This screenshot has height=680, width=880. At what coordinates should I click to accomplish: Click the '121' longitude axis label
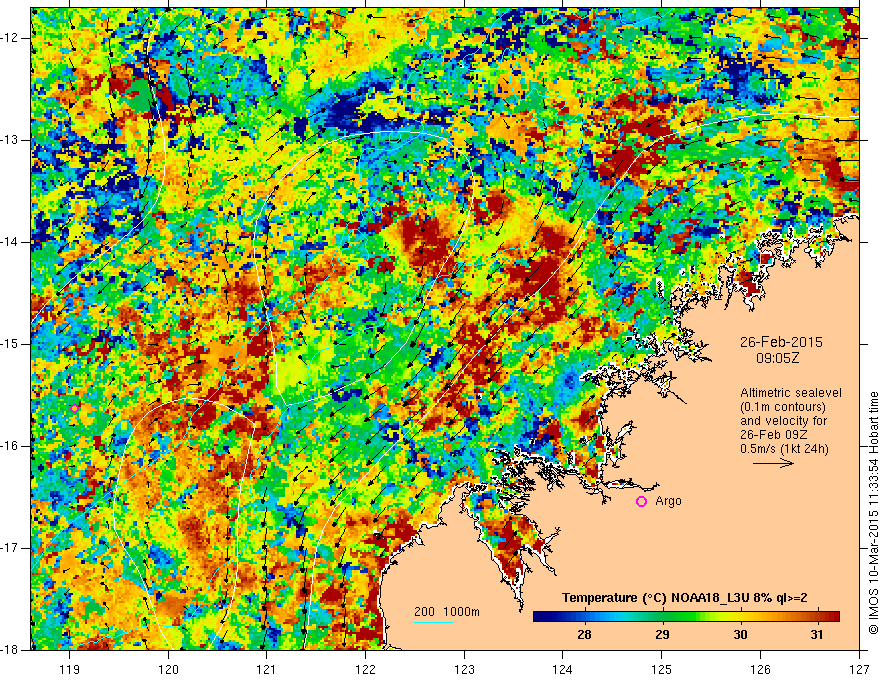coord(267,669)
